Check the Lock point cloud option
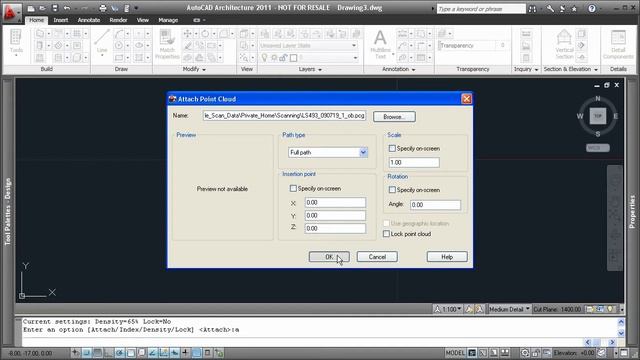640x360 pixels. click(x=386, y=233)
